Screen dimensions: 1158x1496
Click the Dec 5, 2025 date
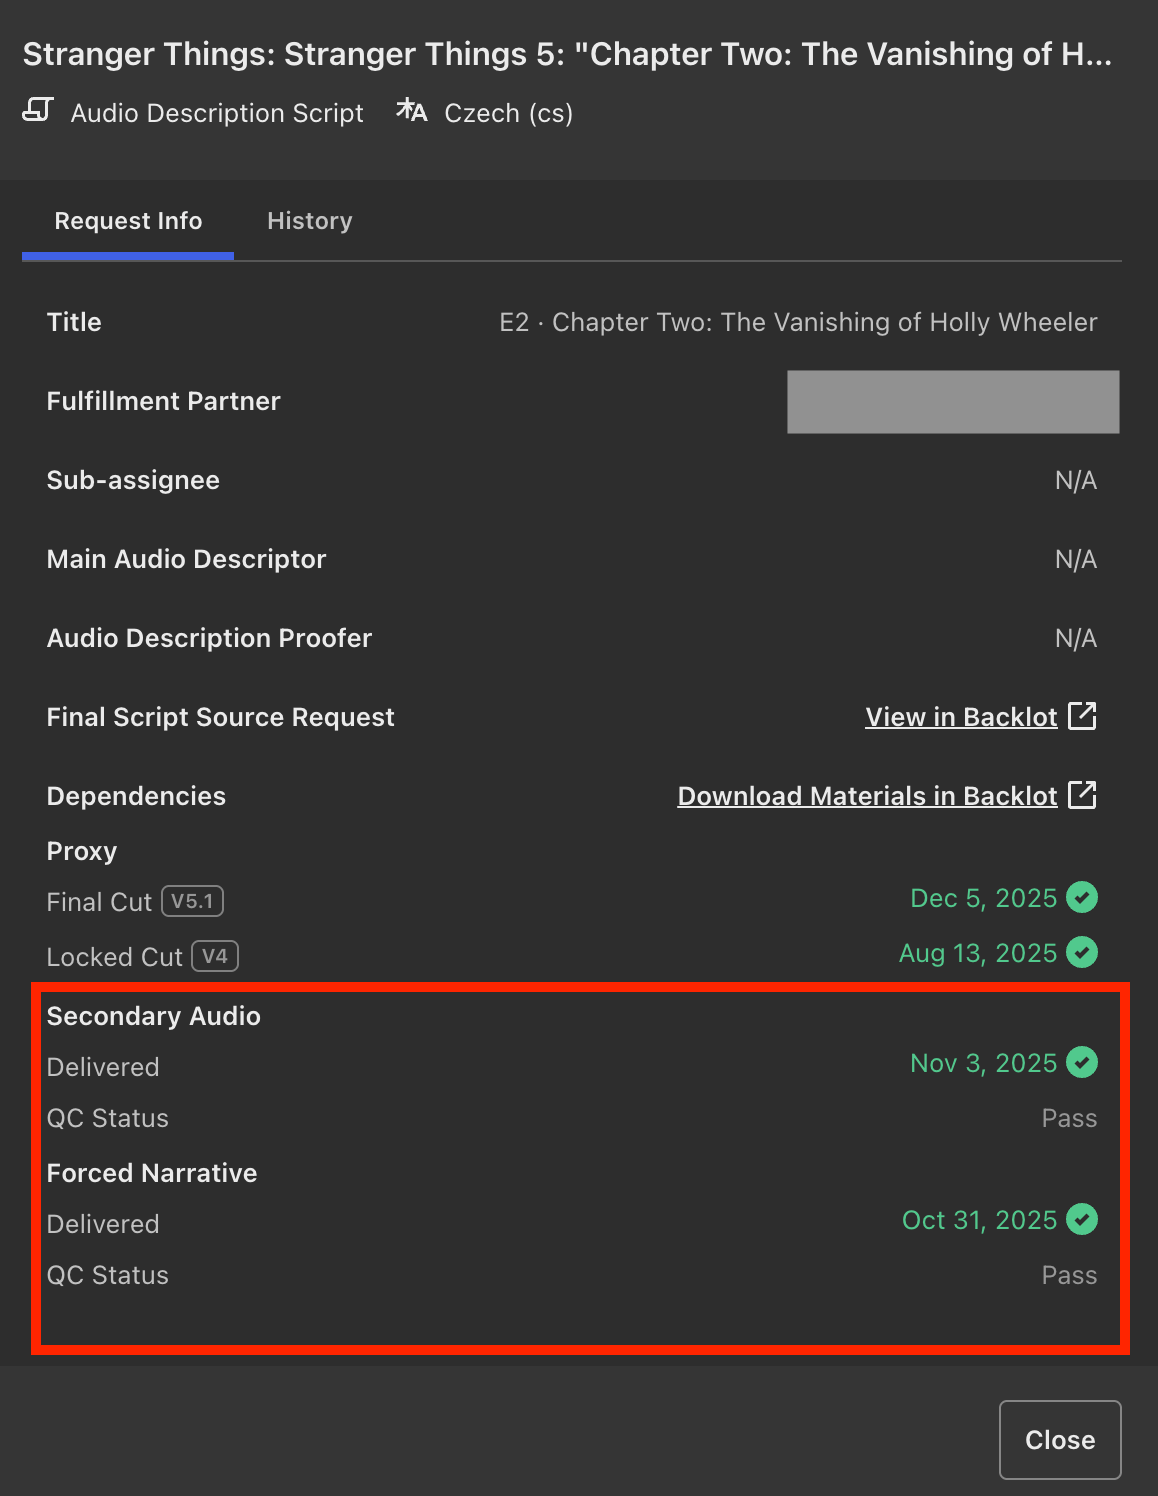(983, 898)
